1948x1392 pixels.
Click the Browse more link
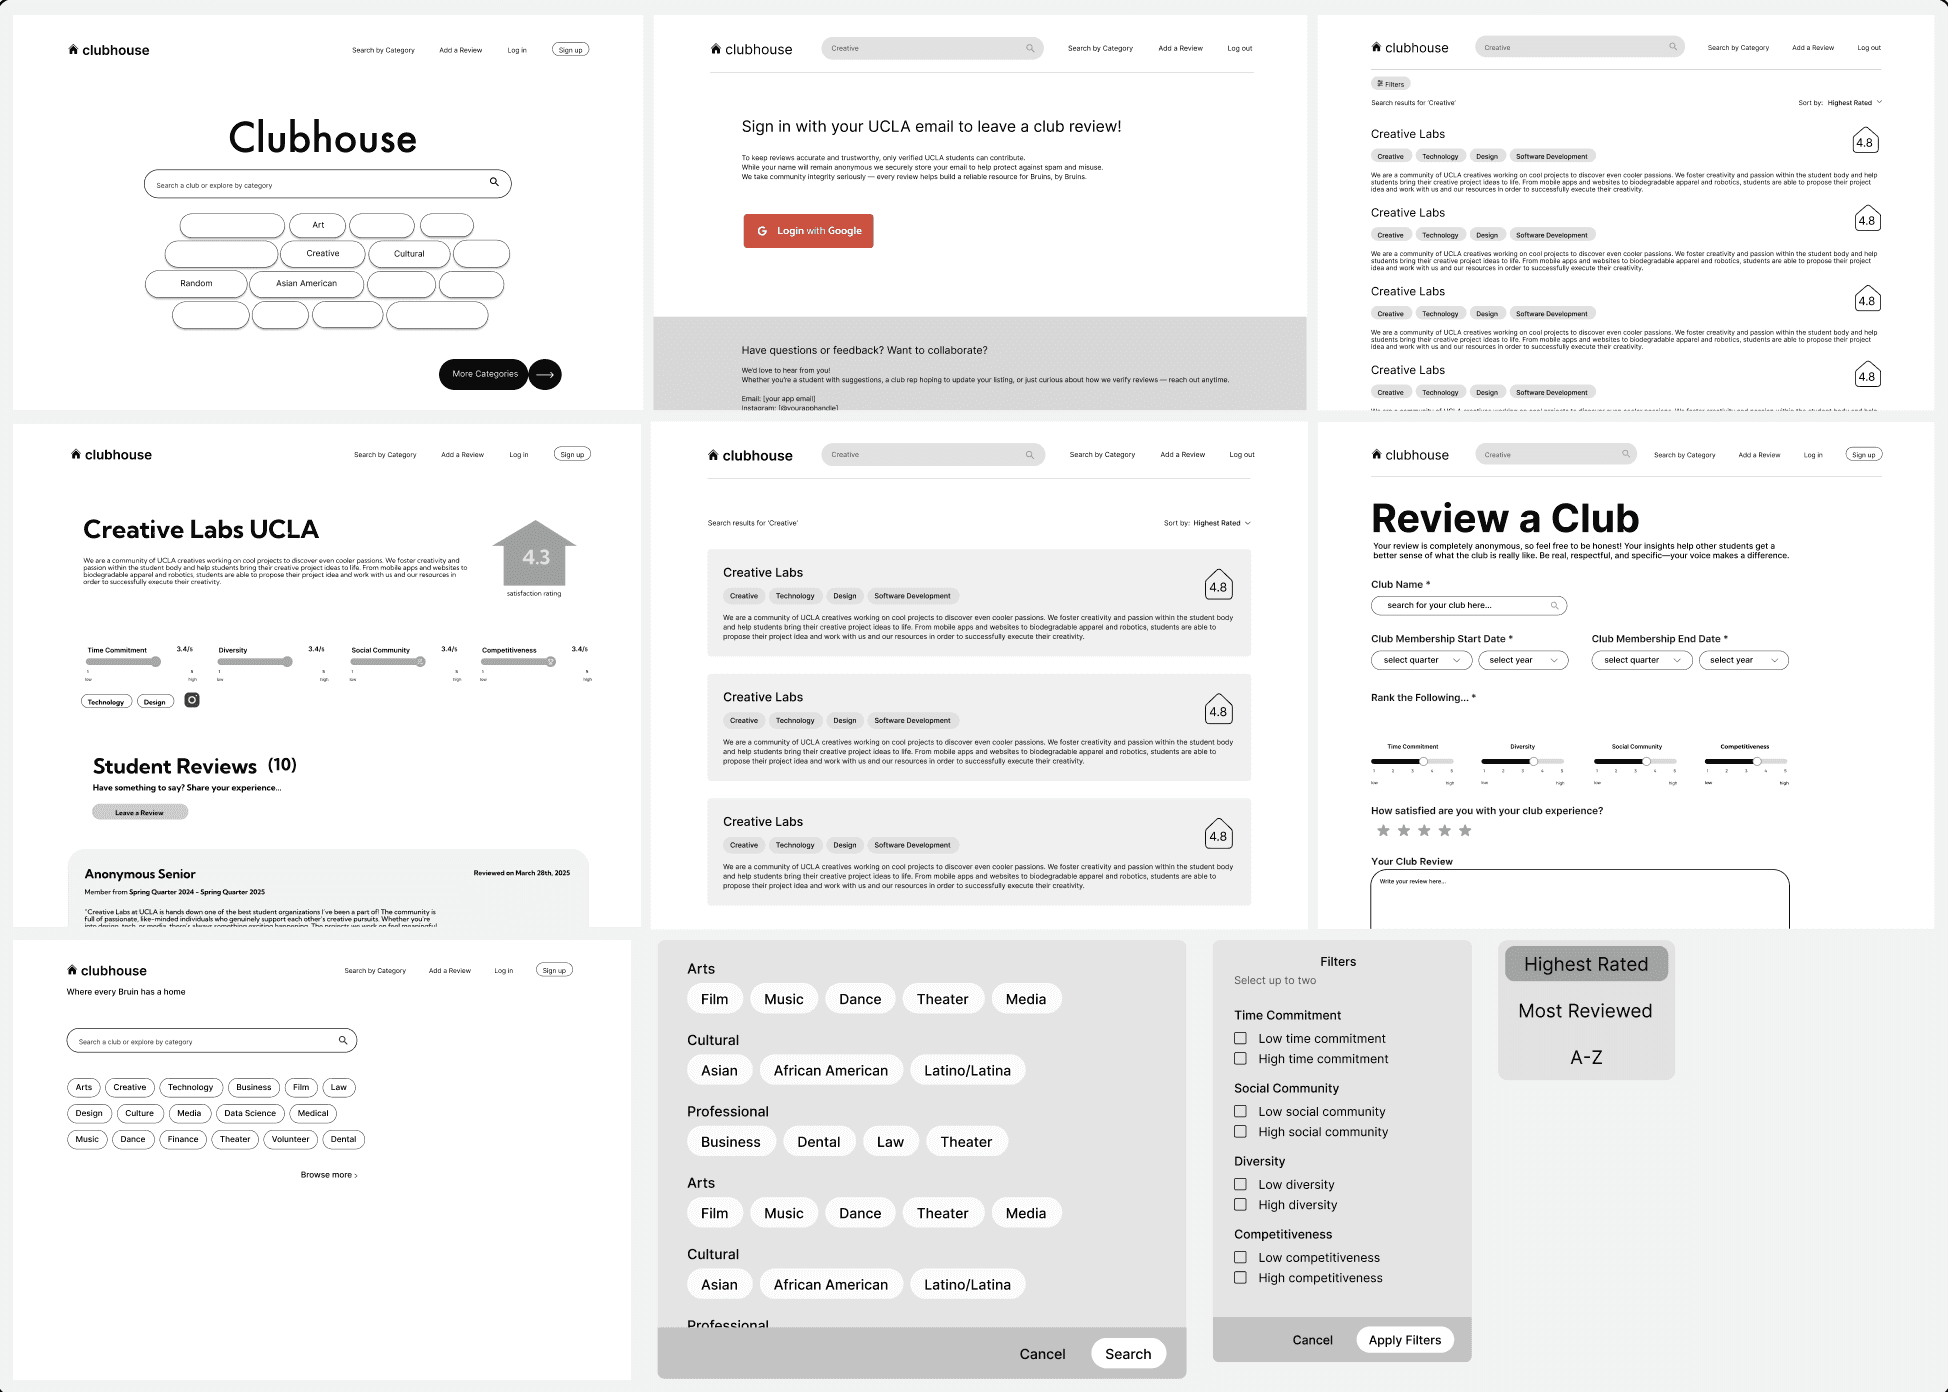328,1175
